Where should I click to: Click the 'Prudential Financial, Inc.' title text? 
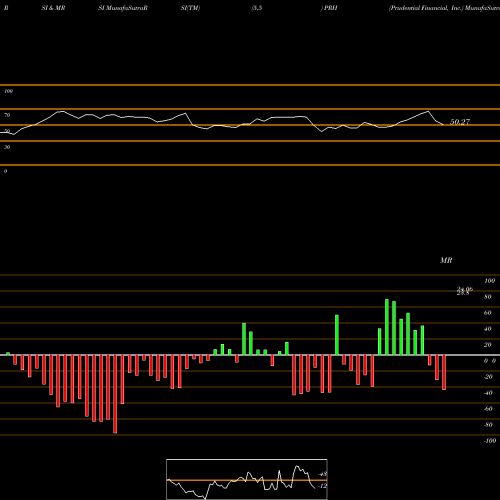426,8
